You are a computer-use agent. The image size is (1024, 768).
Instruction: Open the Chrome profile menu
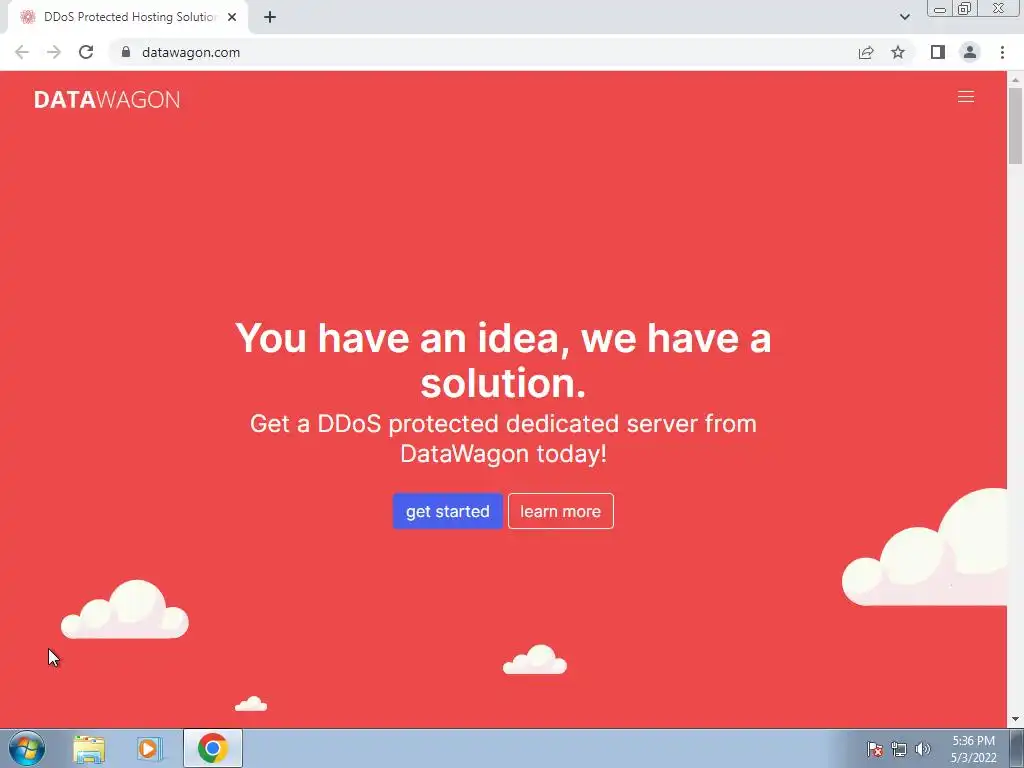(970, 52)
